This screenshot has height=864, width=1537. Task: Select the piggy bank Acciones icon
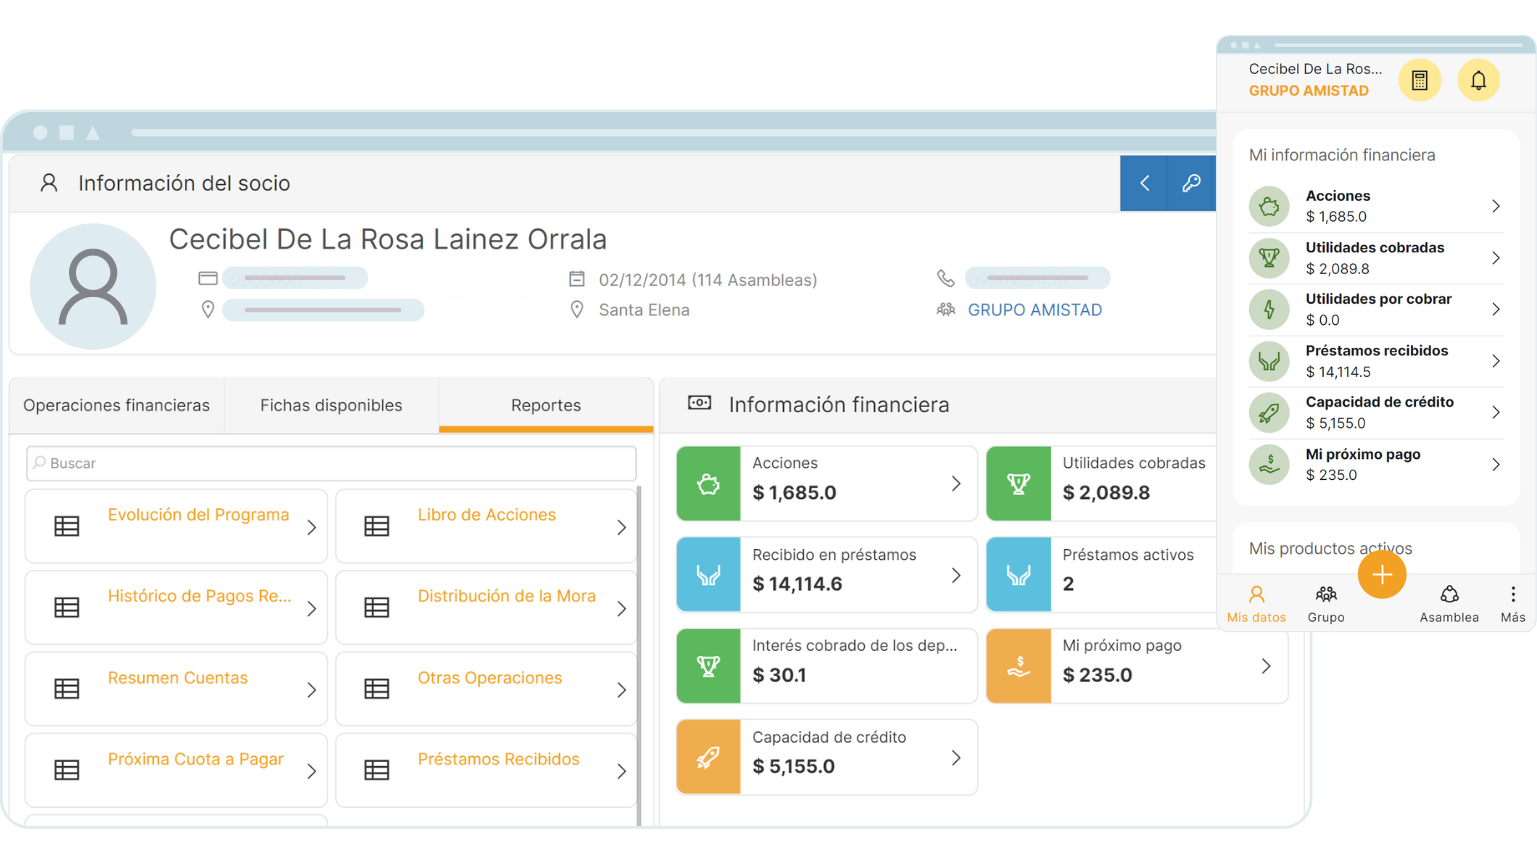click(1268, 205)
